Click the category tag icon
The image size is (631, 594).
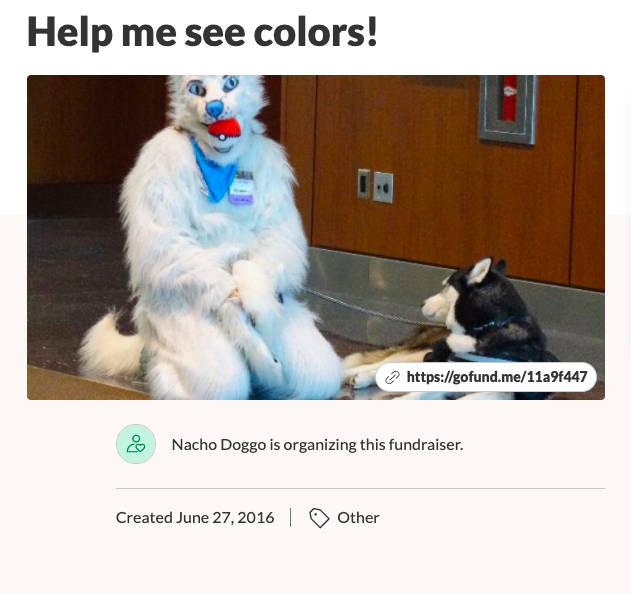click(319, 518)
